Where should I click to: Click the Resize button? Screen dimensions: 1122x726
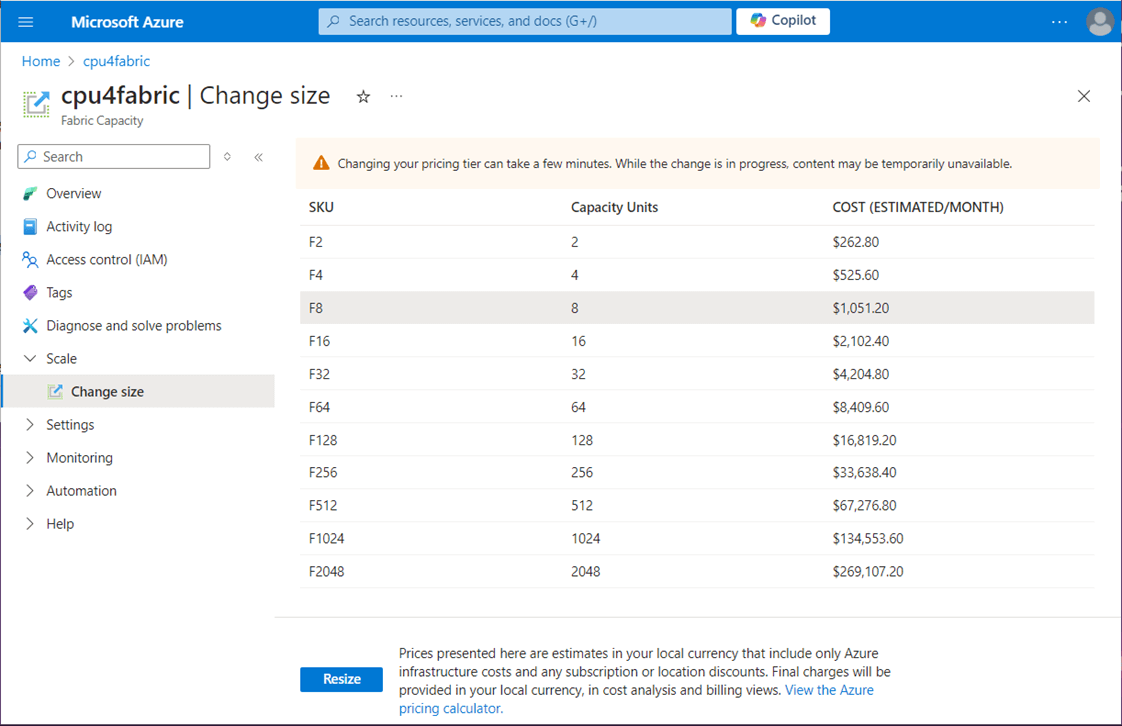(x=341, y=679)
